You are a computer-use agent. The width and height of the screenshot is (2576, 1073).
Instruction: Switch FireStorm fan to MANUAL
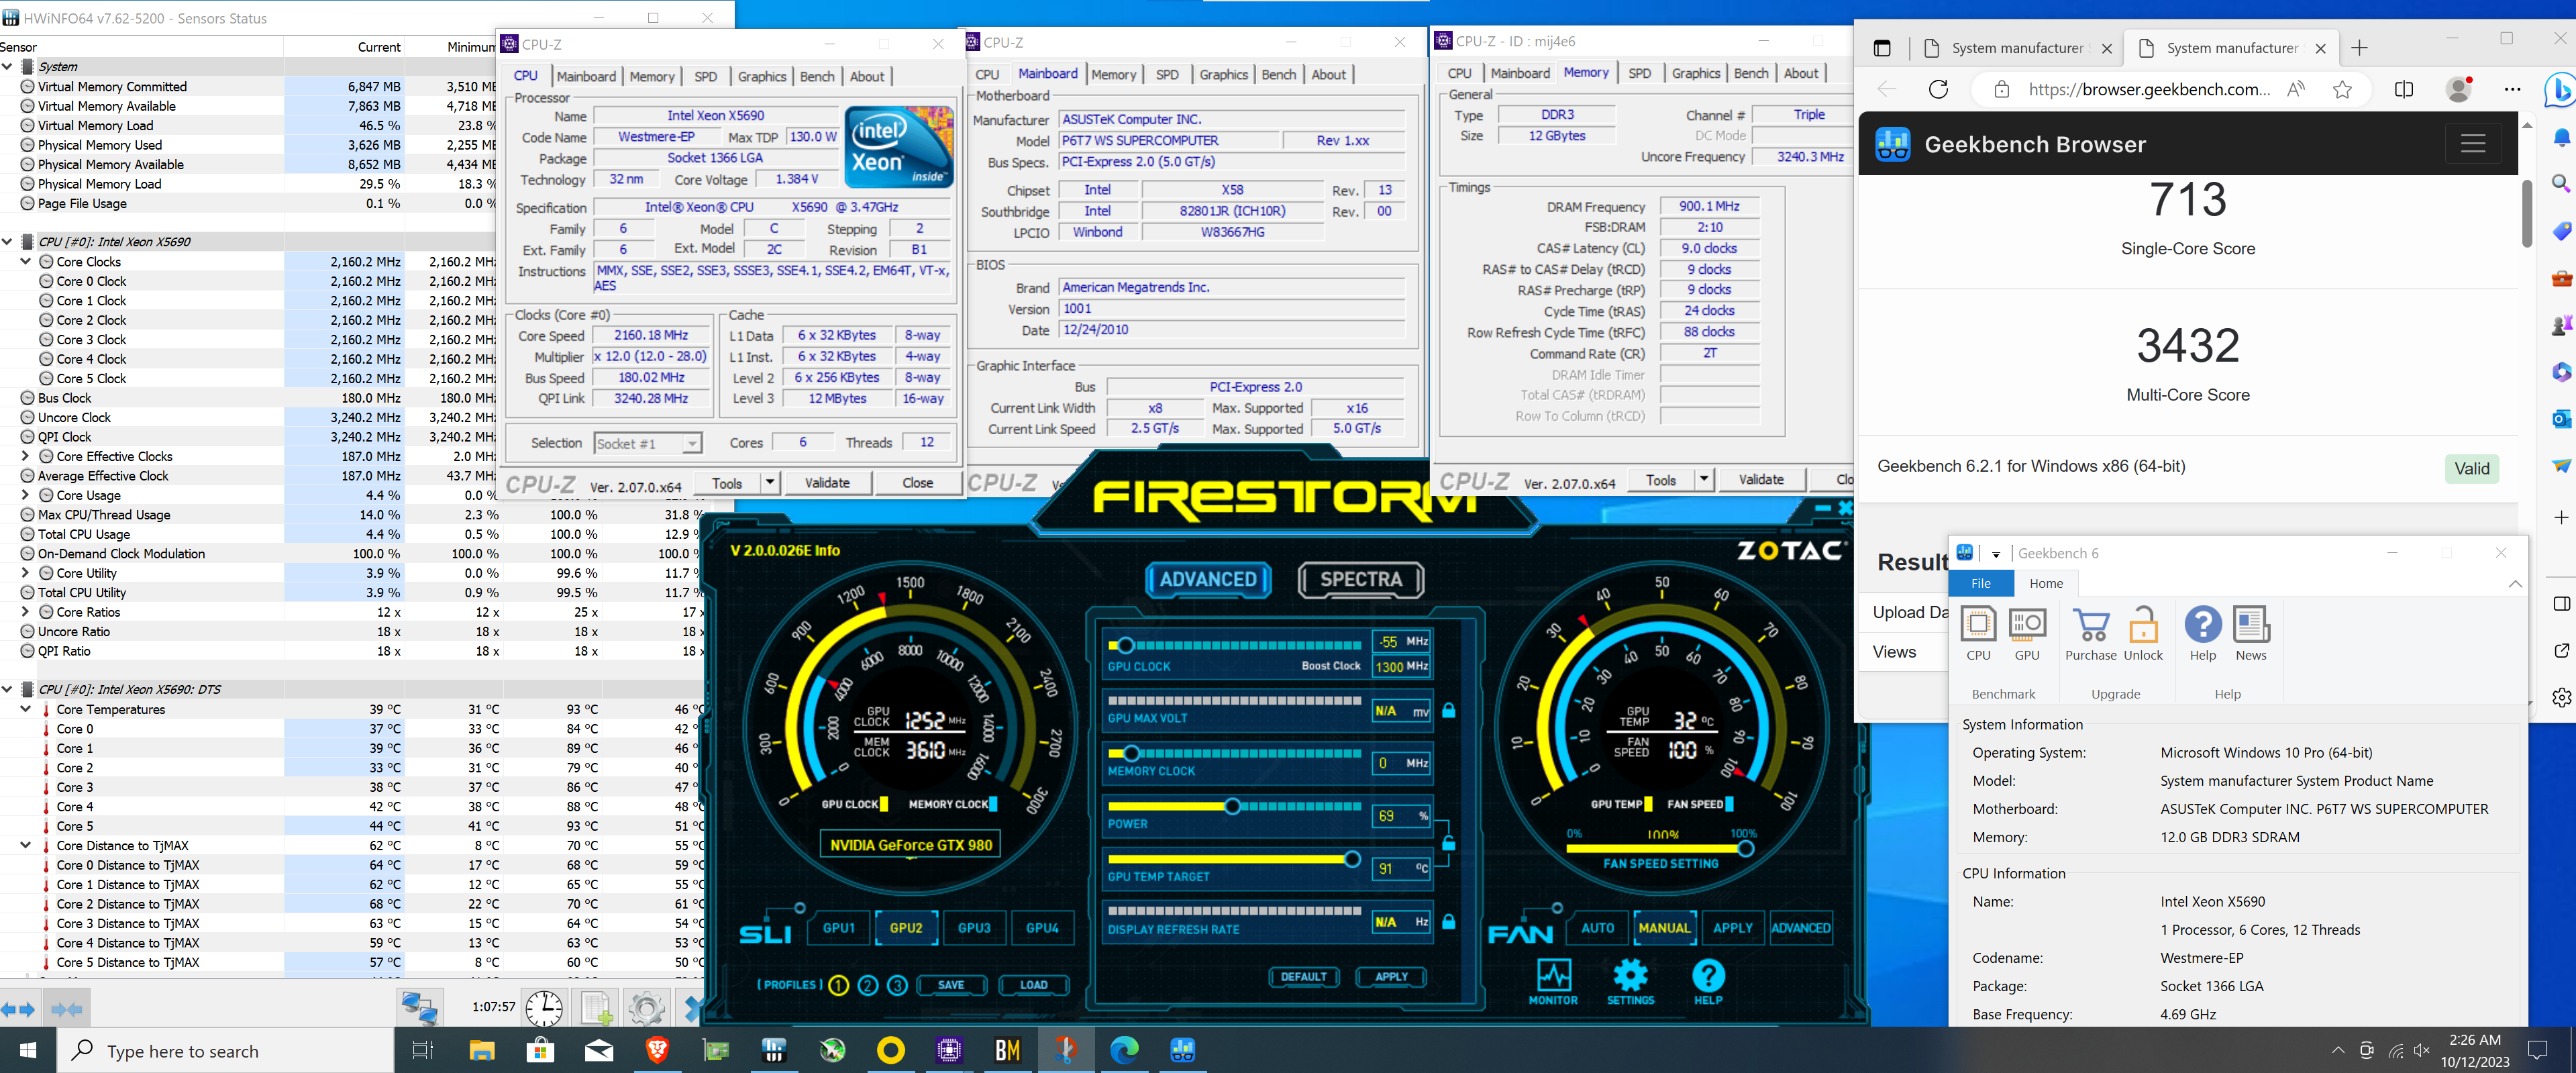[1664, 928]
